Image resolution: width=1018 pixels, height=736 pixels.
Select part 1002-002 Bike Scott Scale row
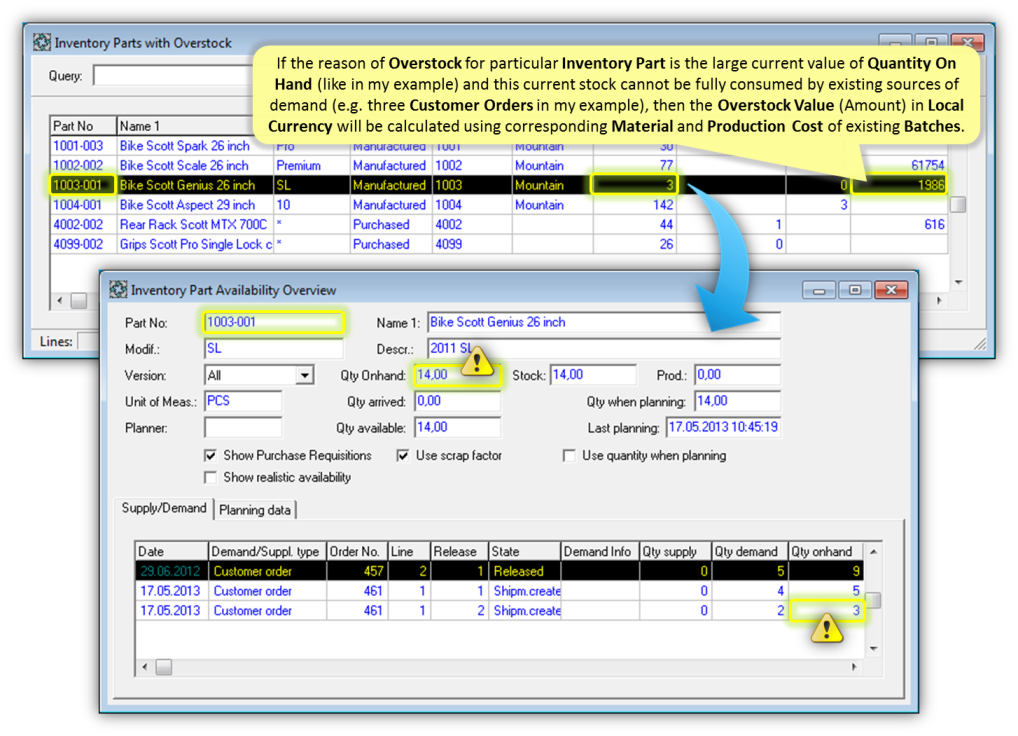pyautogui.click(x=499, y=166)
